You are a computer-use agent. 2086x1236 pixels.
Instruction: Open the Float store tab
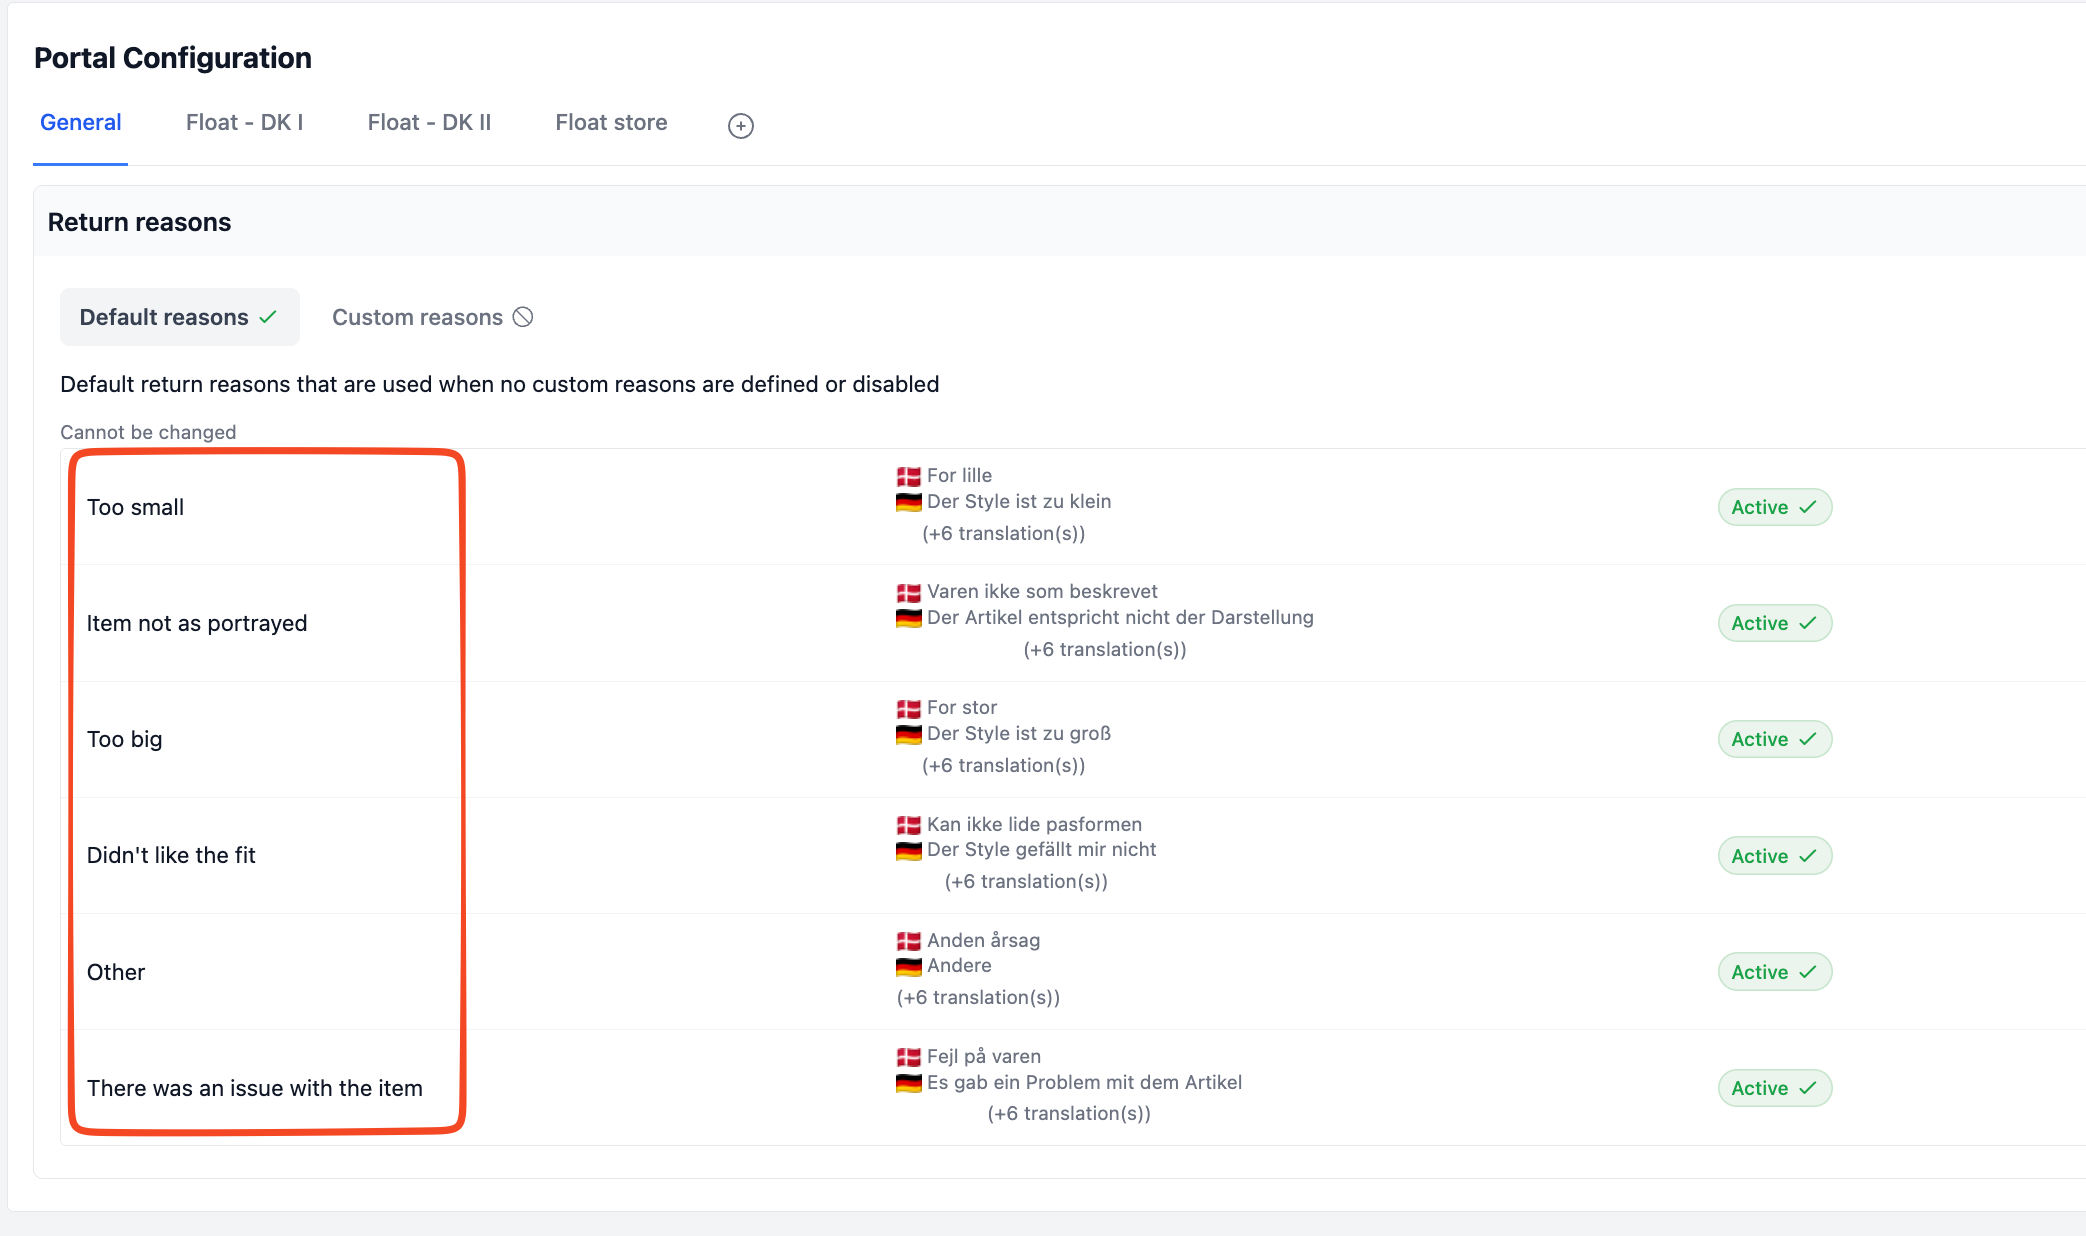coord(611,122)
